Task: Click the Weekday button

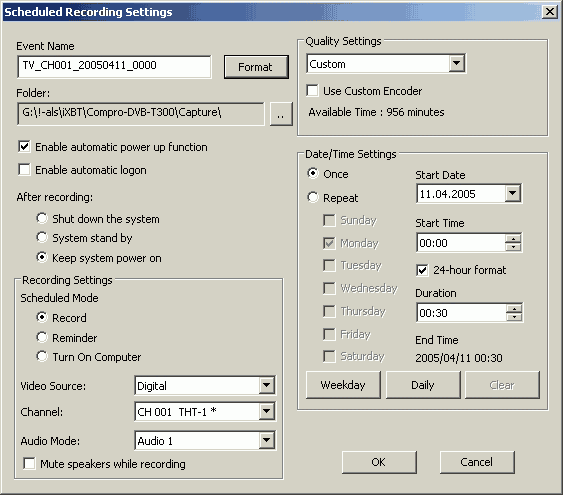Action: click(343, 385)
